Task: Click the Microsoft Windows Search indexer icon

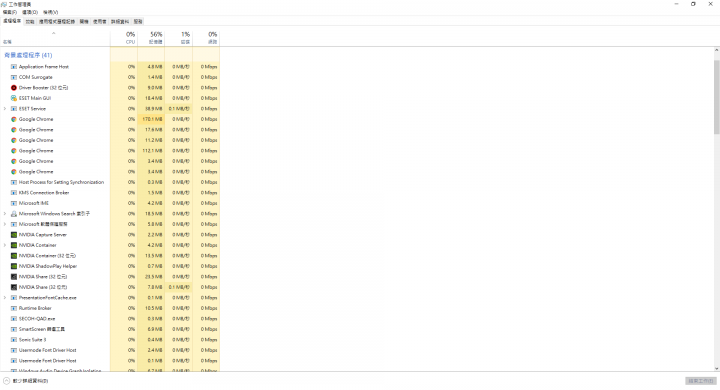Action: pyautogui.click(x=14, y=214)
